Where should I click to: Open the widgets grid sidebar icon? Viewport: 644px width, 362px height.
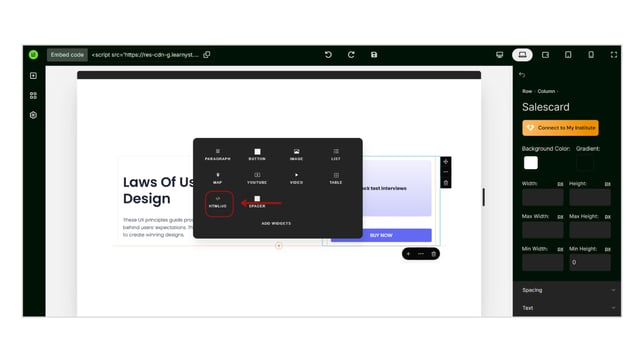[x=33, y=95]
